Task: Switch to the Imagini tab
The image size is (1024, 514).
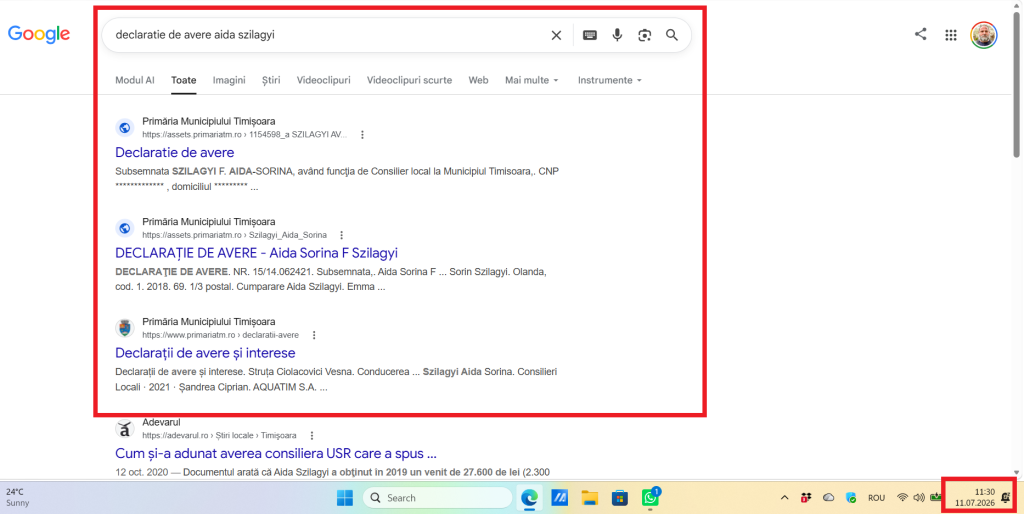Action: [229, 80]
